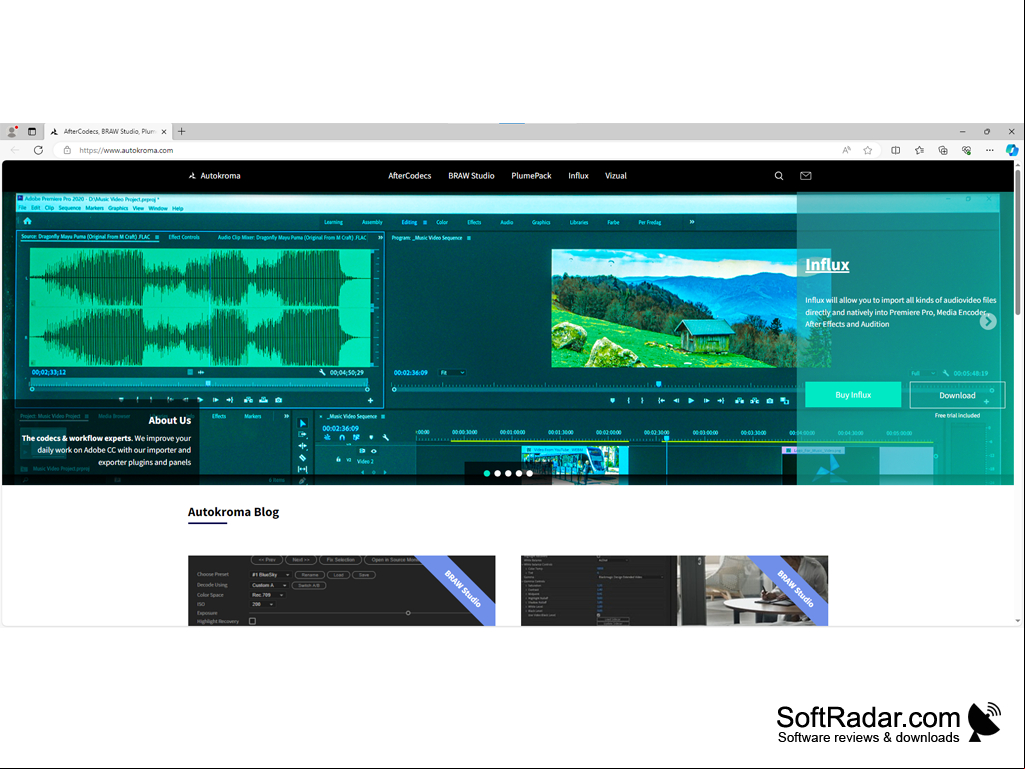Screen dimensions: 1025x769
Task: Click the 'About Us' heading
Action: [x=169, y=420]
